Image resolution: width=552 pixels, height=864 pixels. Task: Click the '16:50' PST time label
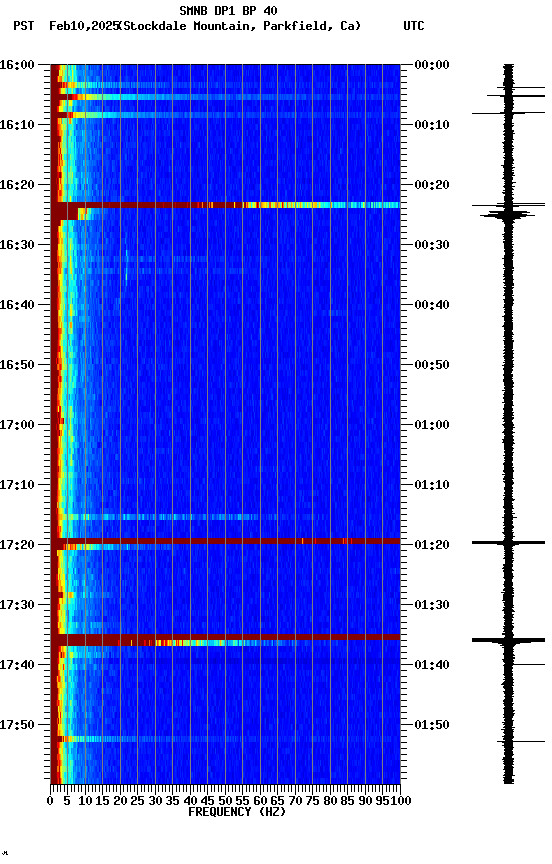tap(17, 365)
